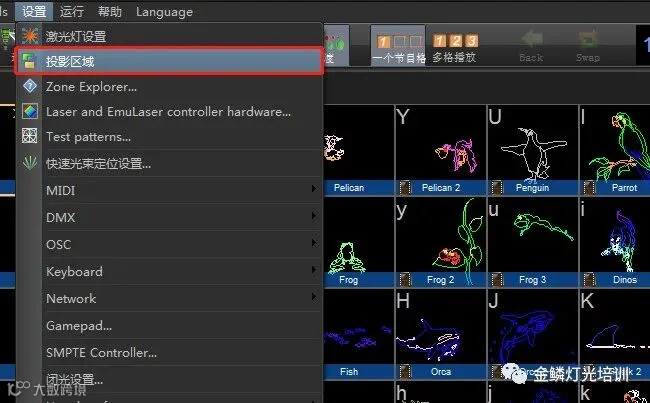Click the Swap toolbar button
Viewport: 650px width, 403px height.
coord(588,46)
